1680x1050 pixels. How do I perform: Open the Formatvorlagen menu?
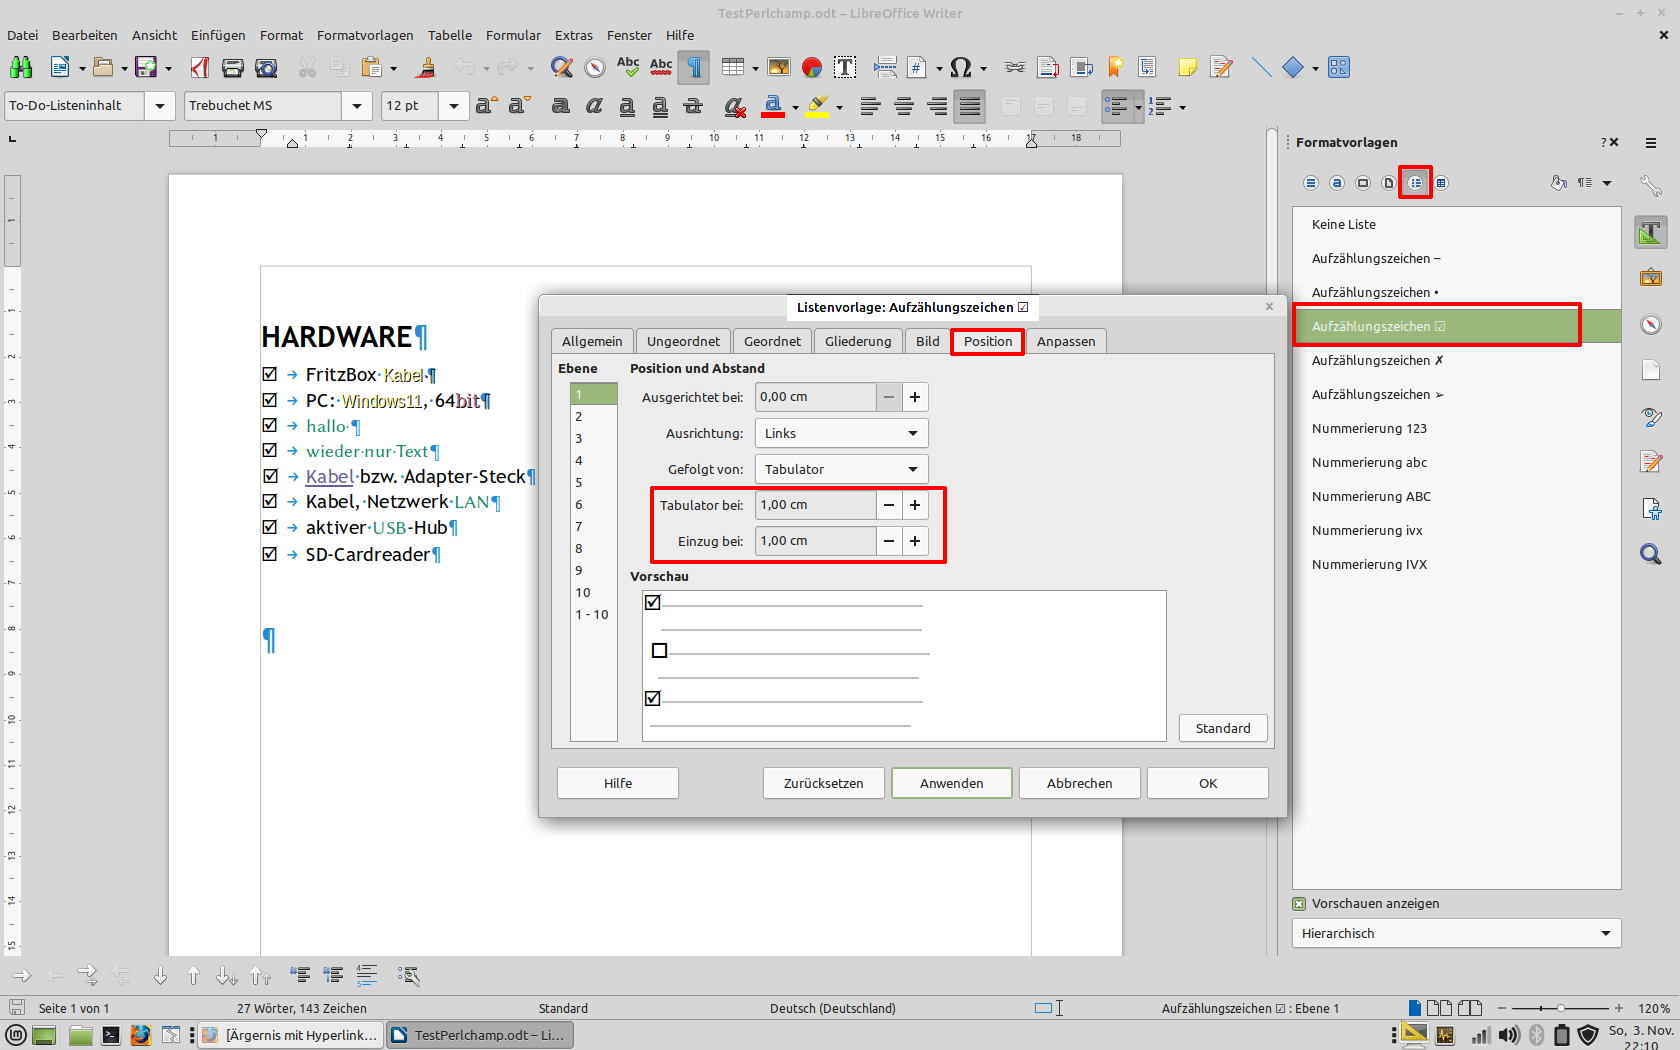(365, 35)
